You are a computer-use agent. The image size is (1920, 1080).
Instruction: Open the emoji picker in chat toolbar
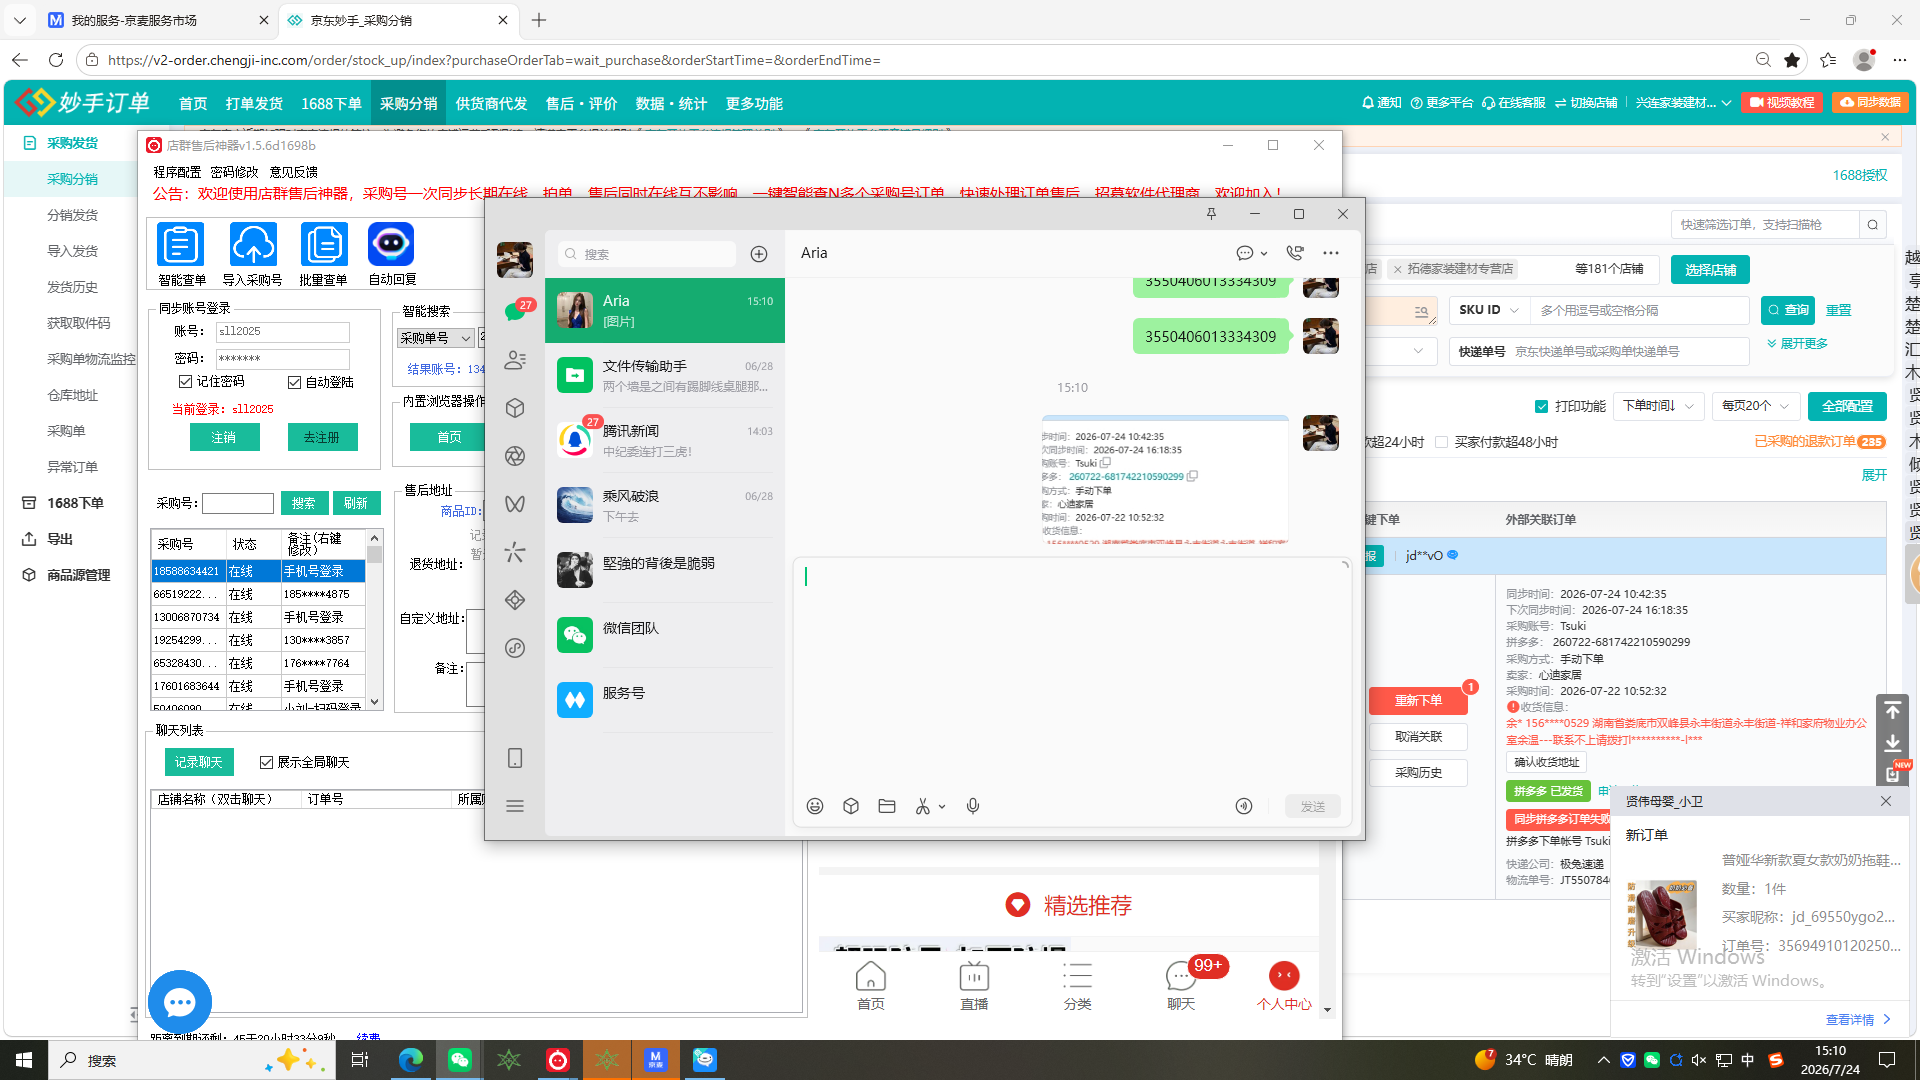click(x=815, y=806)
